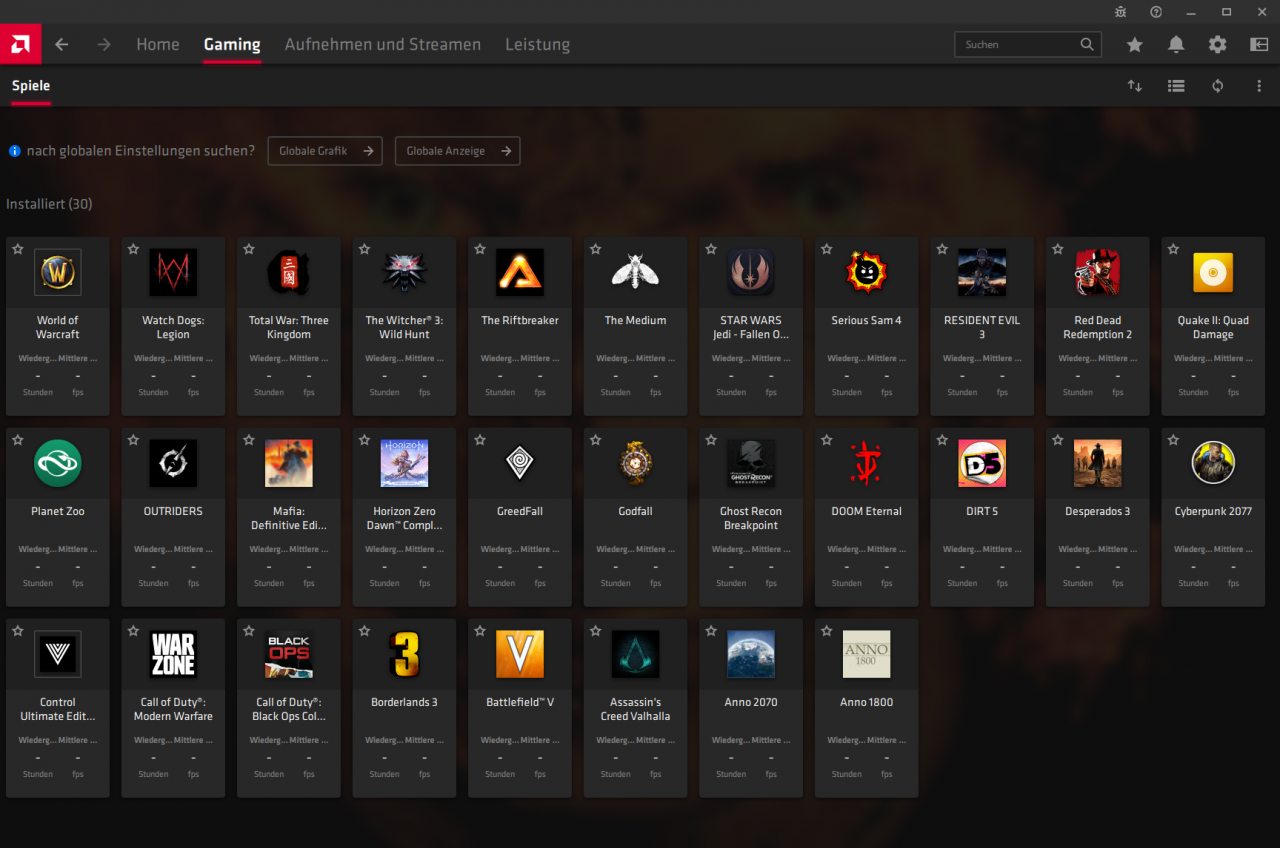1280x848 pixels.
Task: Open Globale Grafik settings
Action: point(325,151)
